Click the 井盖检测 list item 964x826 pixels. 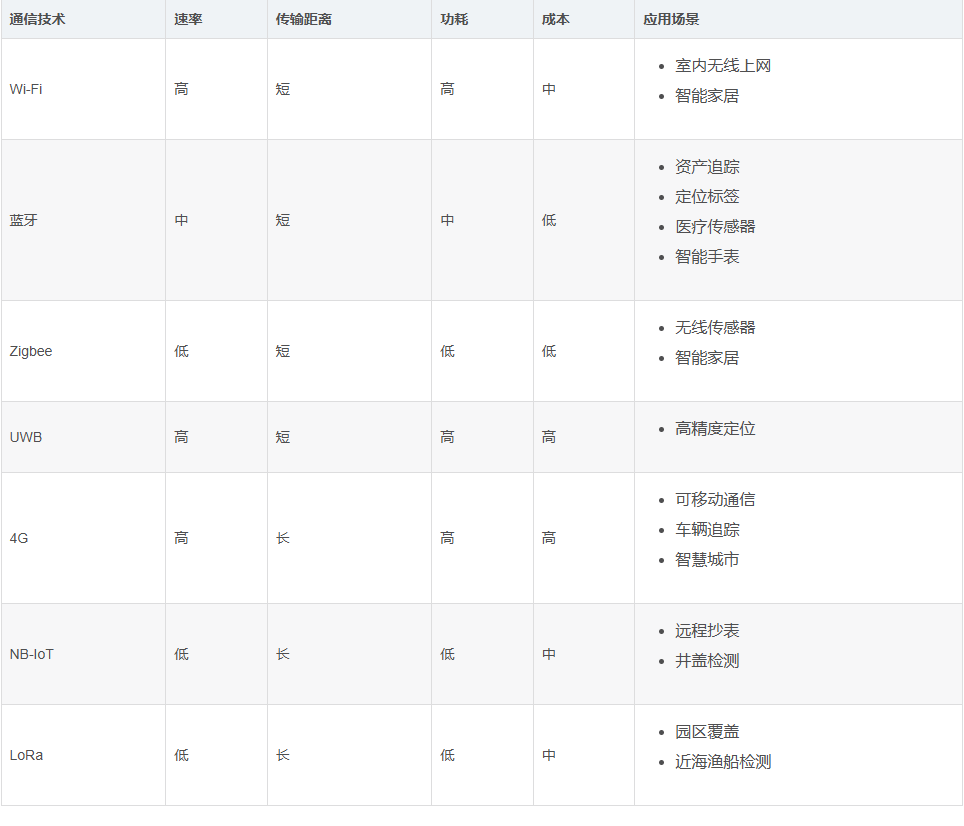pyautogui.click(x=707, y=661)
